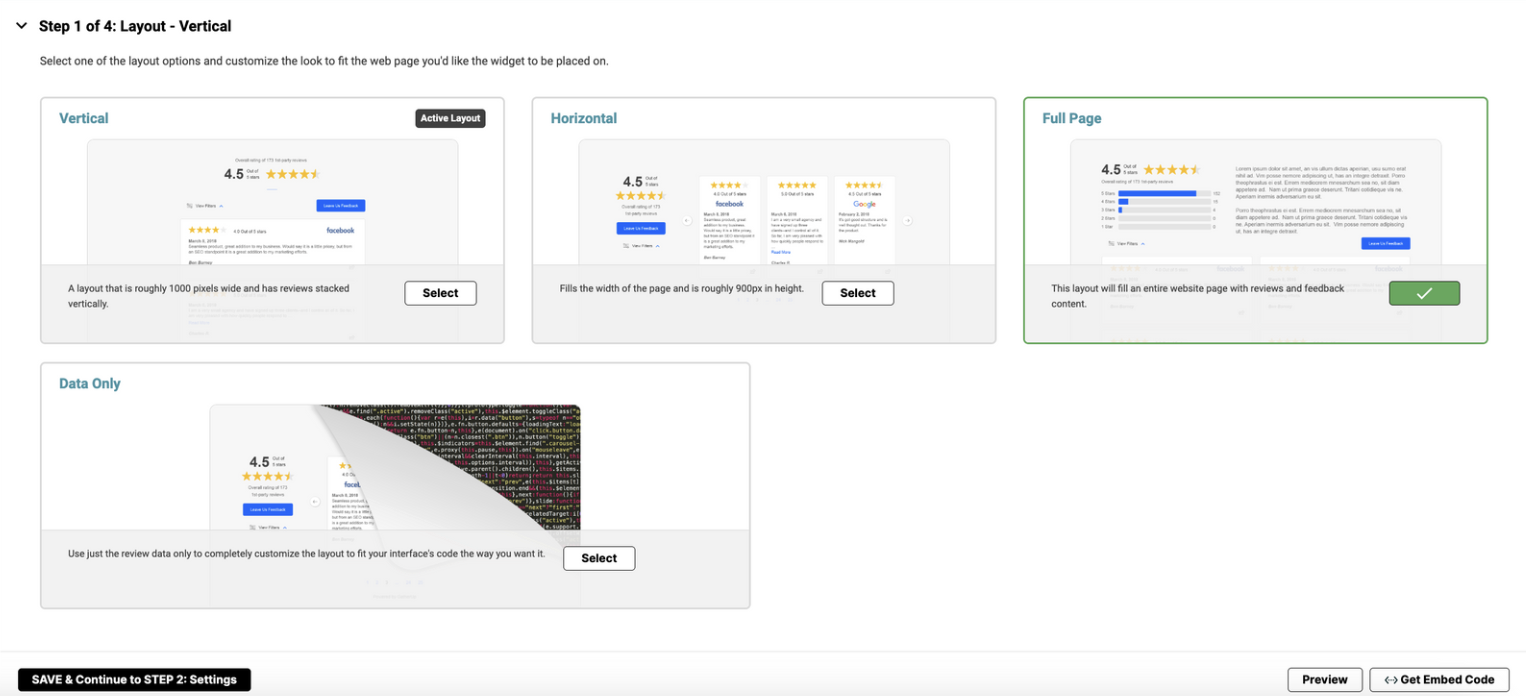Screen dimensions: 1526x696
Task: Click View Filters in Vertical layout preview
Action: pyautogui.click(x=206, y=206)
